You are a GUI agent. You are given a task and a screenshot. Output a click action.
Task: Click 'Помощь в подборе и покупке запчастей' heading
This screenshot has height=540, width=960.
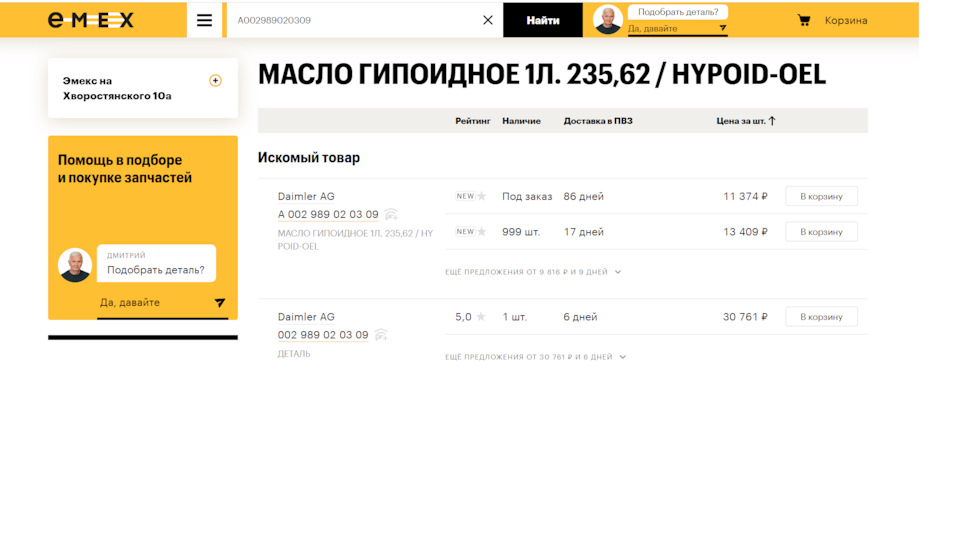[125, 169]
